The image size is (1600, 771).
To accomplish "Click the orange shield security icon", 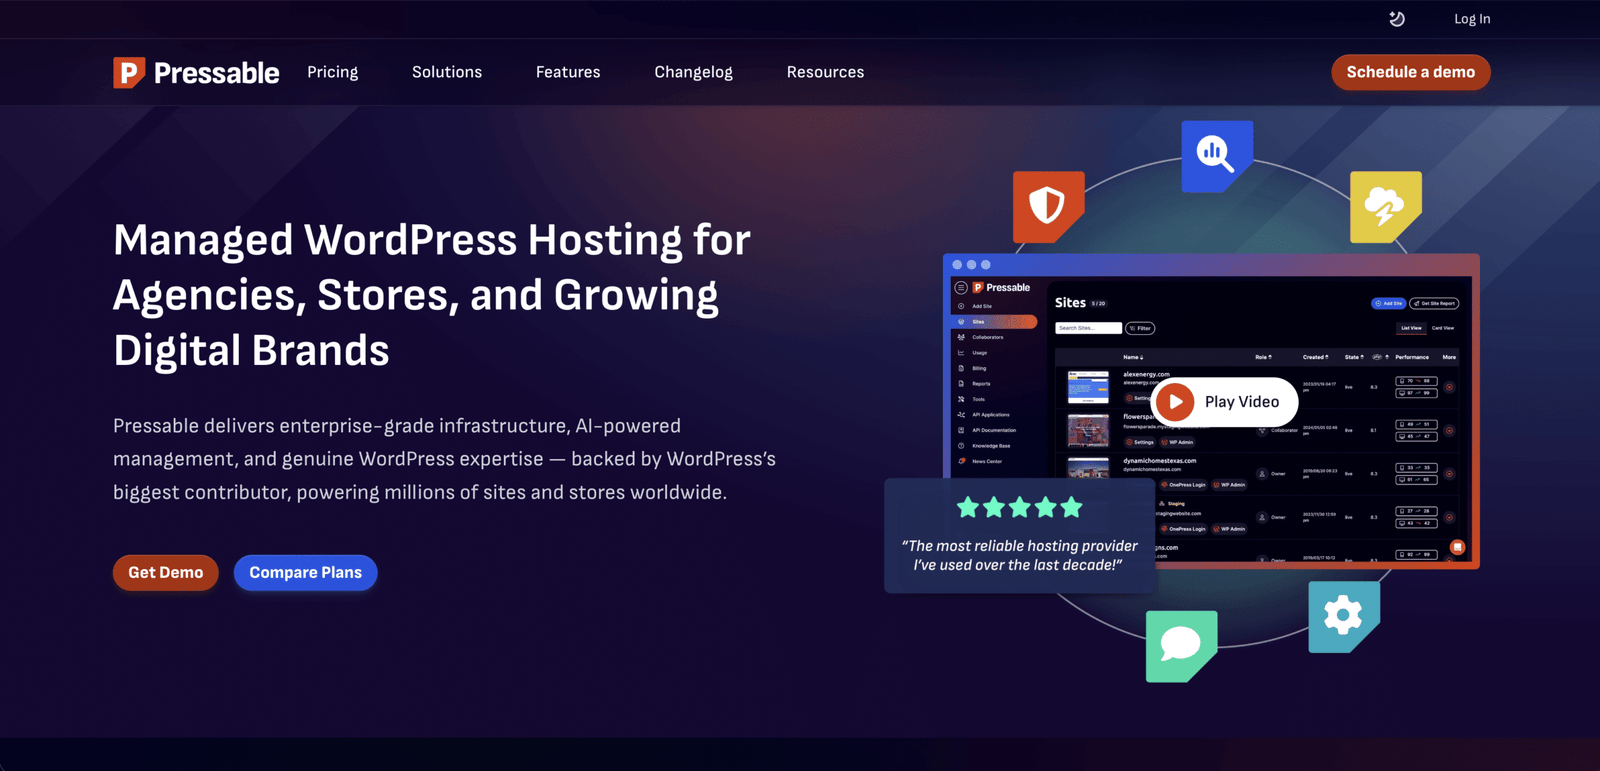I will click(1048, 207).
